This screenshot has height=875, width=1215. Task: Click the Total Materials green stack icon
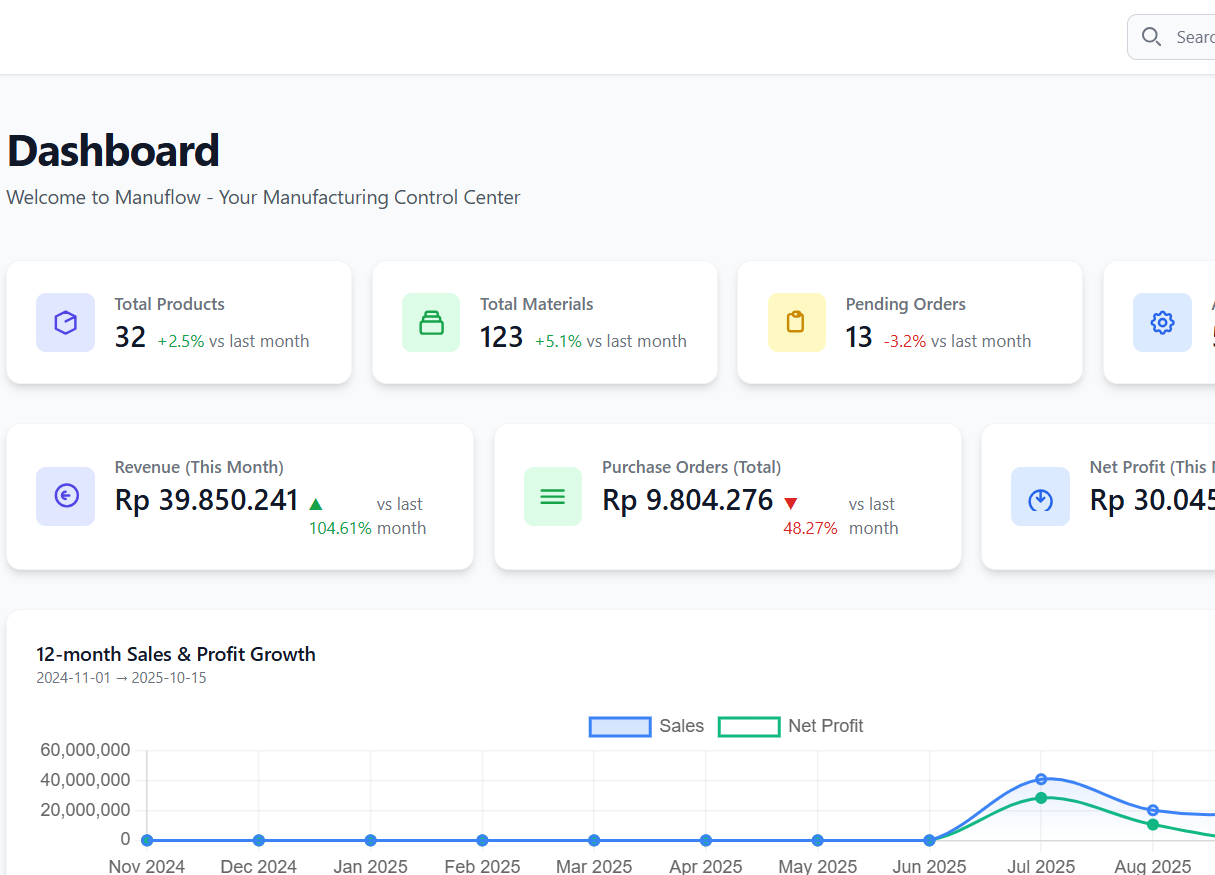click(431, 322)
